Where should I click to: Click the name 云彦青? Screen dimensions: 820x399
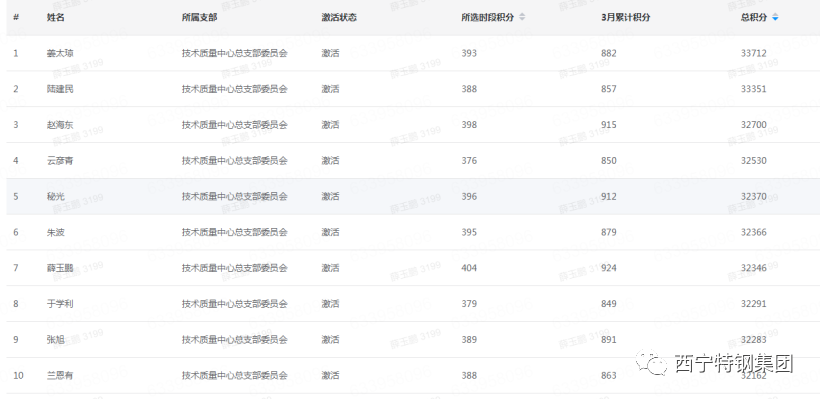tap(60, 161)
